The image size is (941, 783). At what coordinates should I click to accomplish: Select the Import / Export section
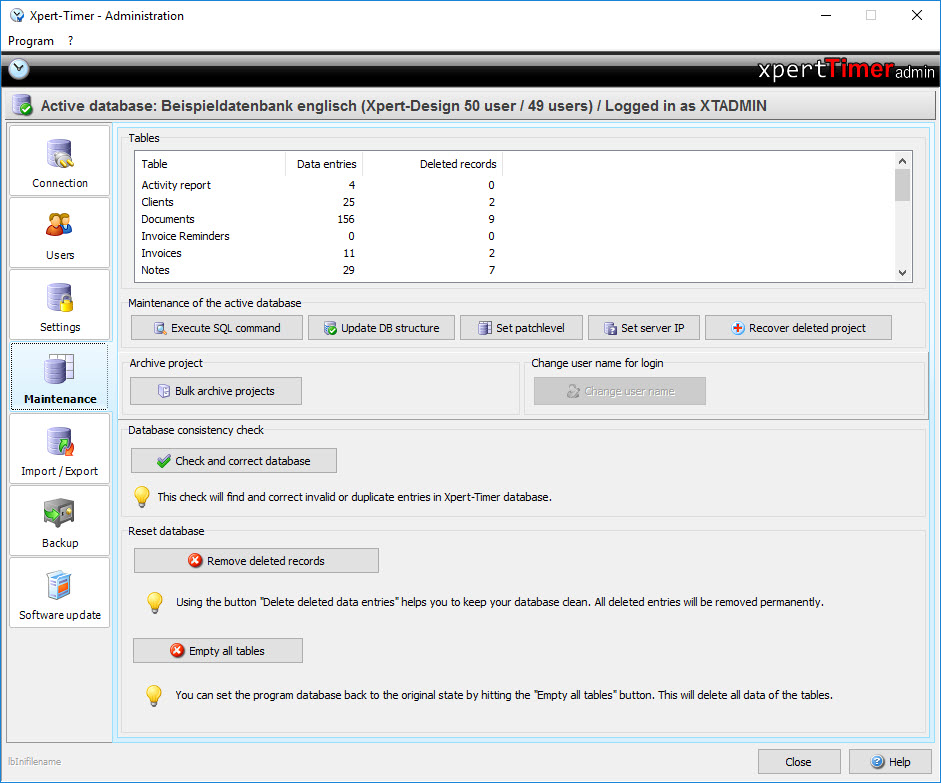coord(60,448)
